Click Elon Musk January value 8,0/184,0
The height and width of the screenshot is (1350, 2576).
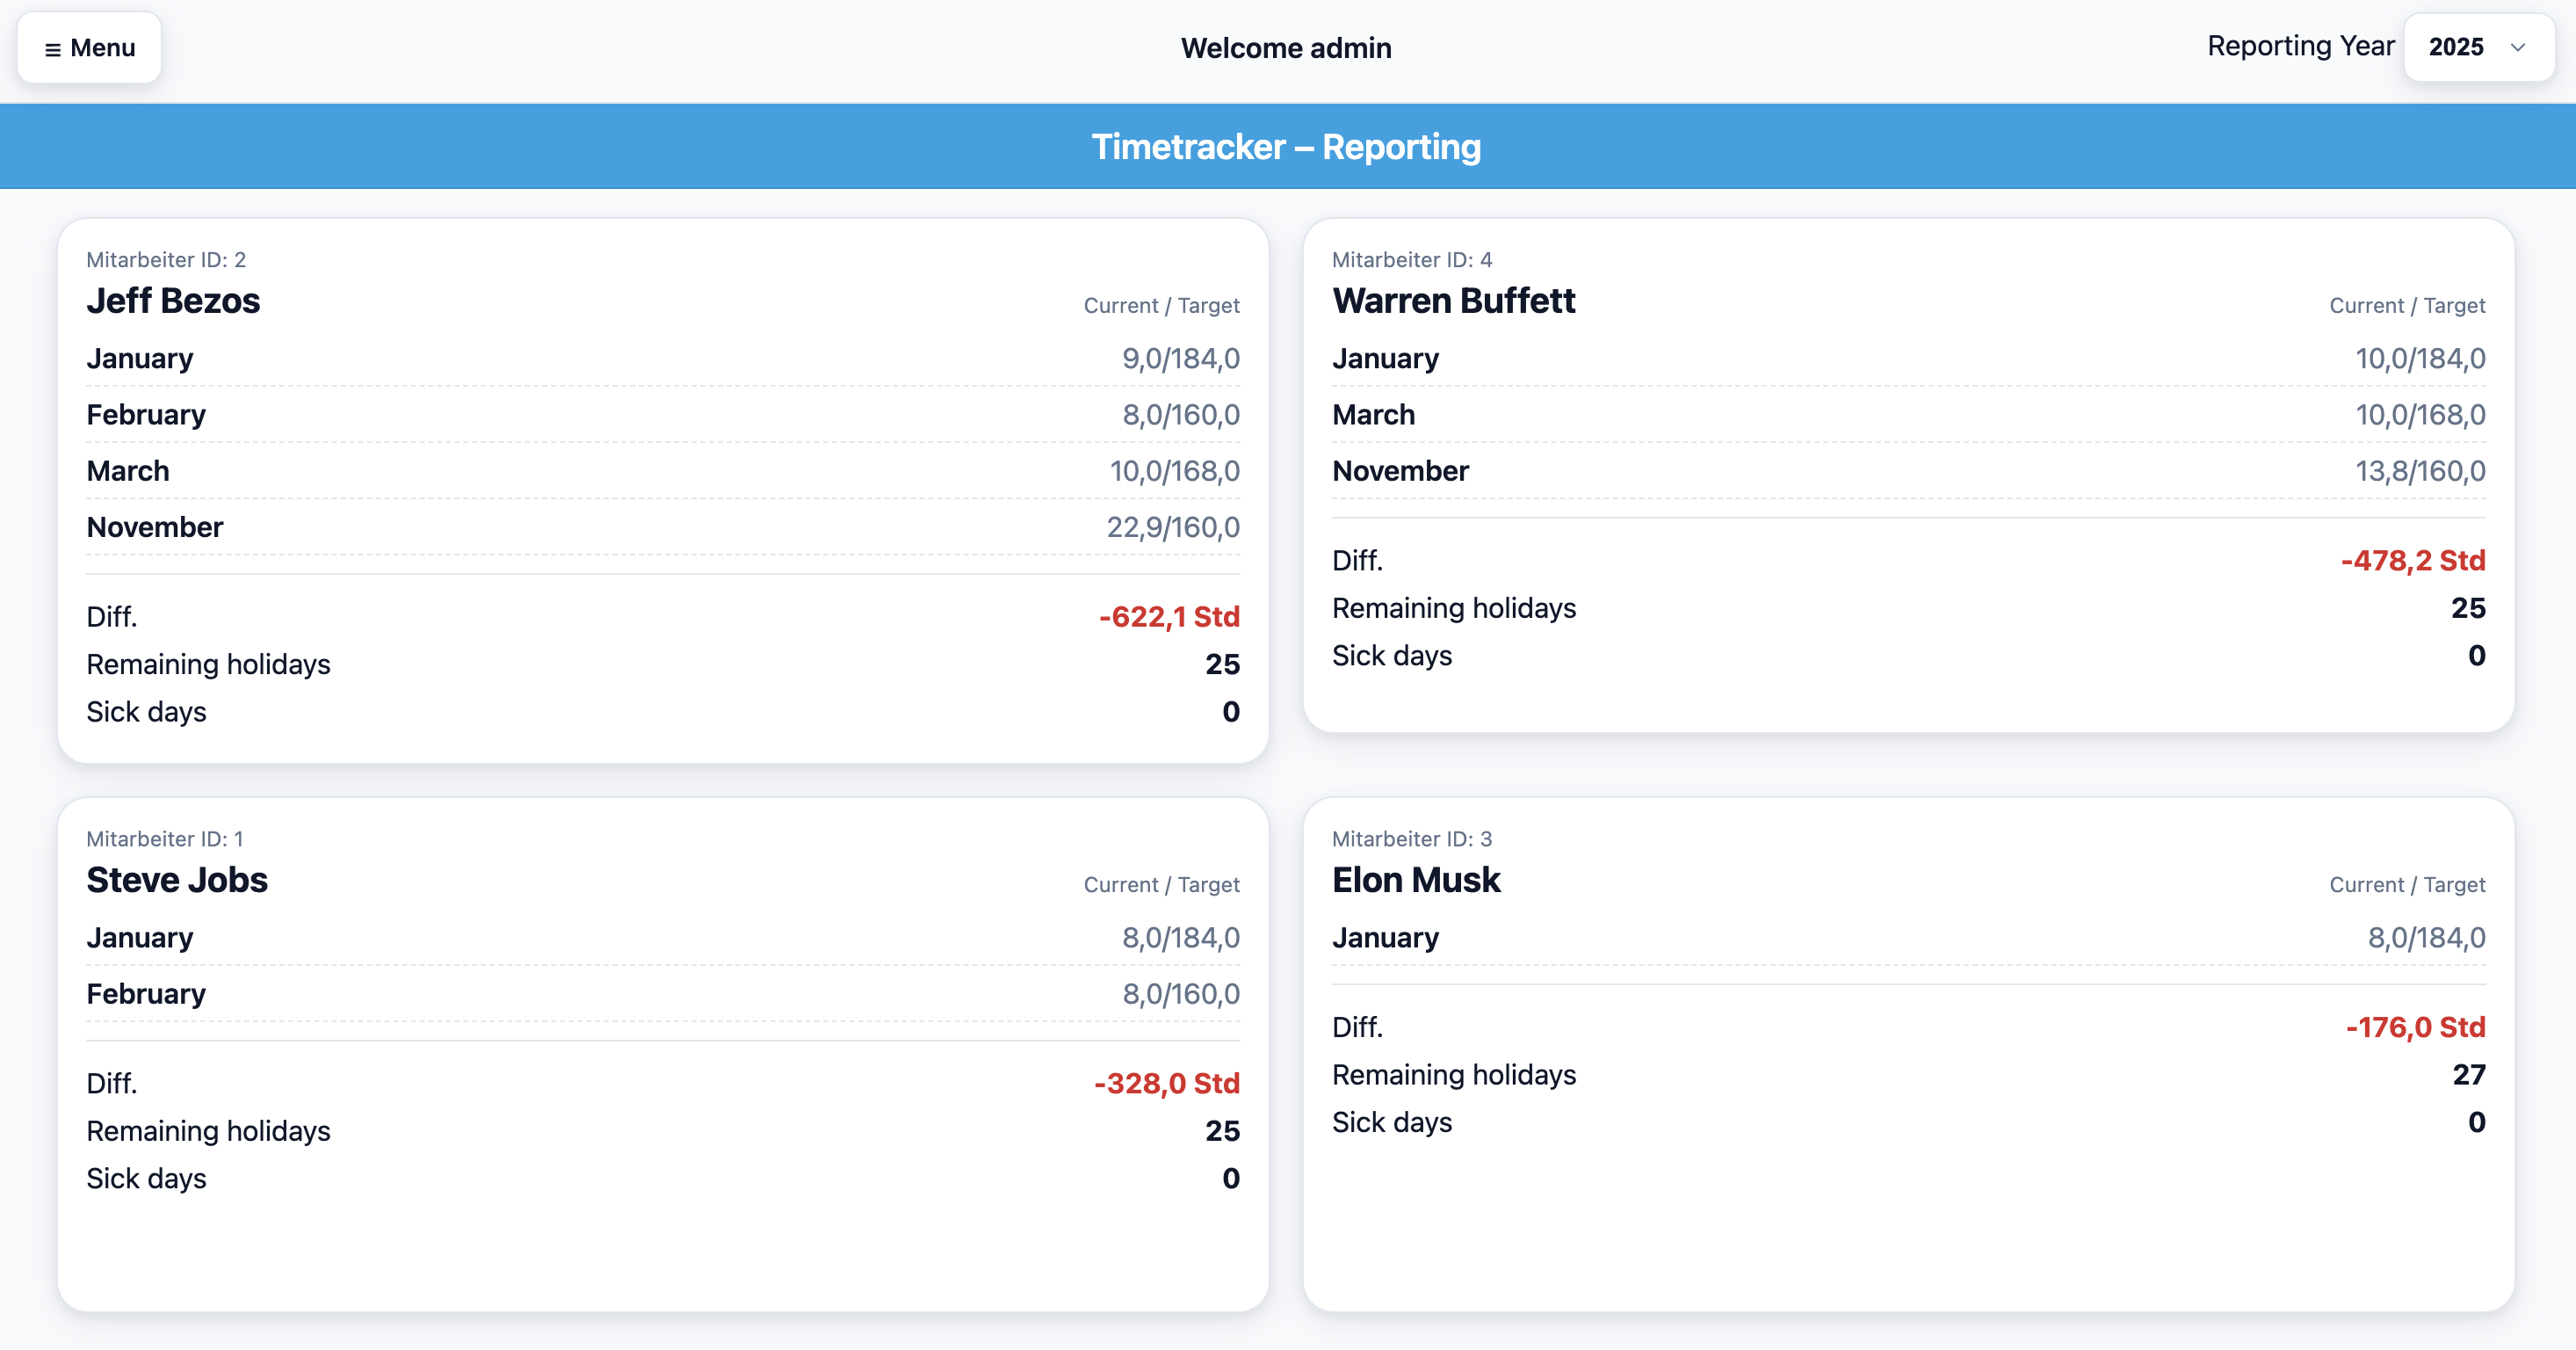pos(2426,938)
